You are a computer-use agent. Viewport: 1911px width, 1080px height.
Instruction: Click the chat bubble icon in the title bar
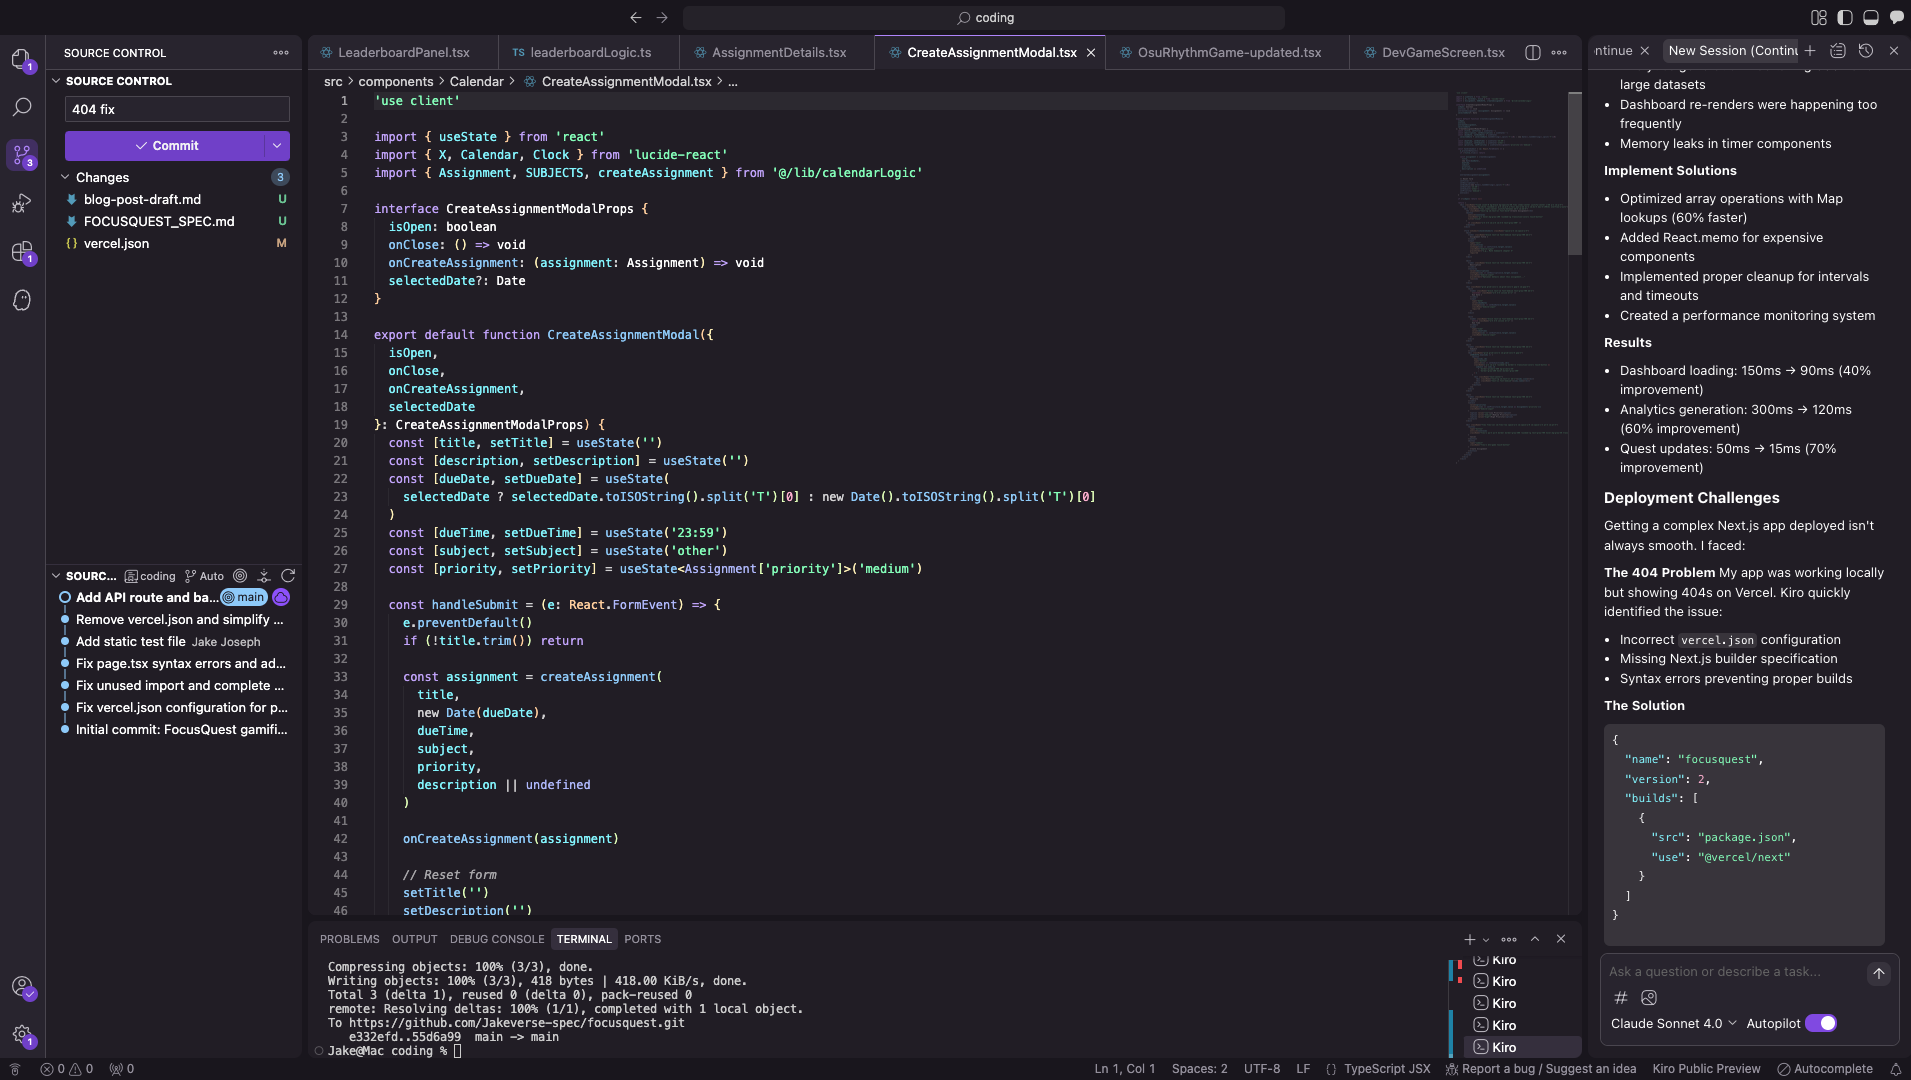pyautogui.click(x=1897, y=17)
